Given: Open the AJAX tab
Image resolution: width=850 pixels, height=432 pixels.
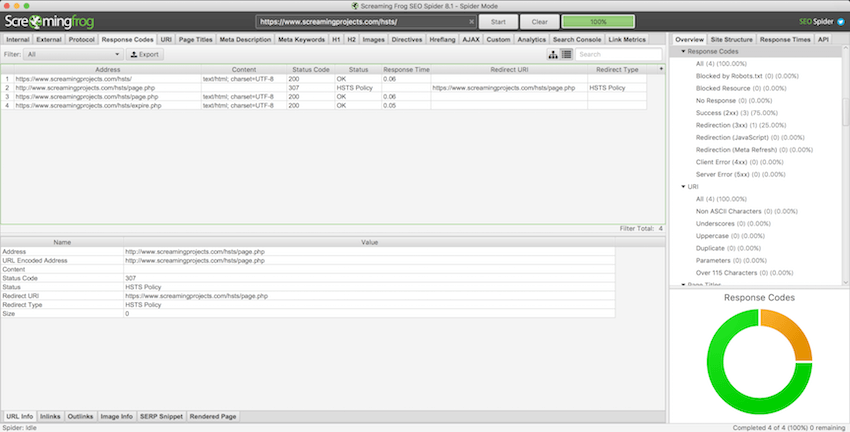Looking at the screenshot, I should tap(471, 40).
